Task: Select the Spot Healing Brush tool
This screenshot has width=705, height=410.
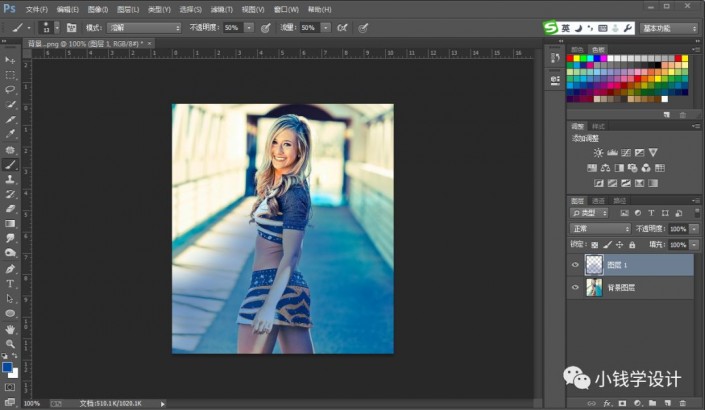Action: [x=10, y=150]
